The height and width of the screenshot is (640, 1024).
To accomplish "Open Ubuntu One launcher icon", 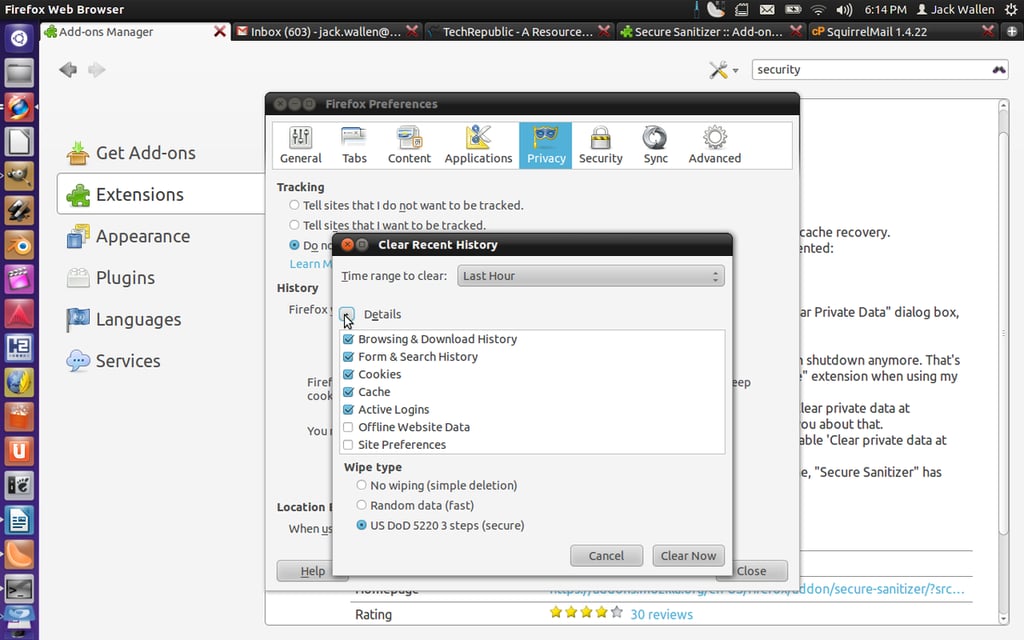I will click(19, 451).
